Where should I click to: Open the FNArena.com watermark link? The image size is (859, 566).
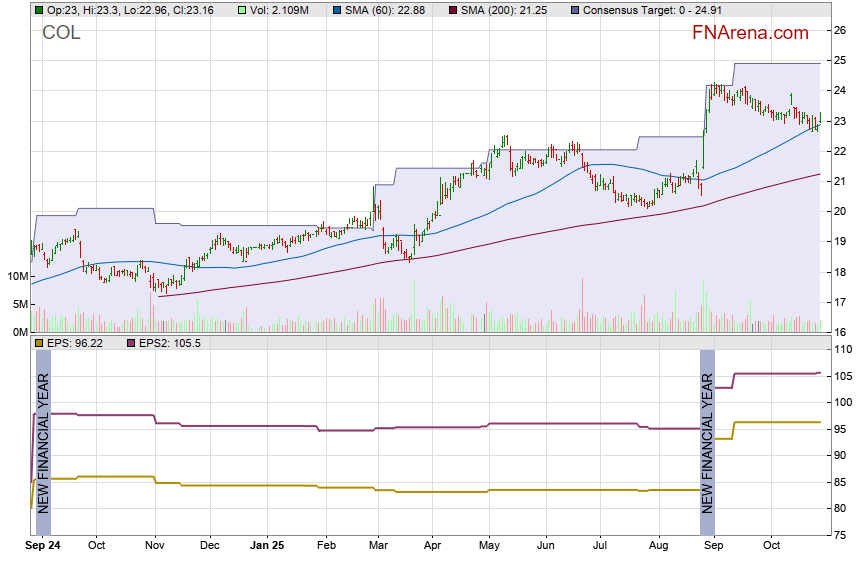click(750, 33)
